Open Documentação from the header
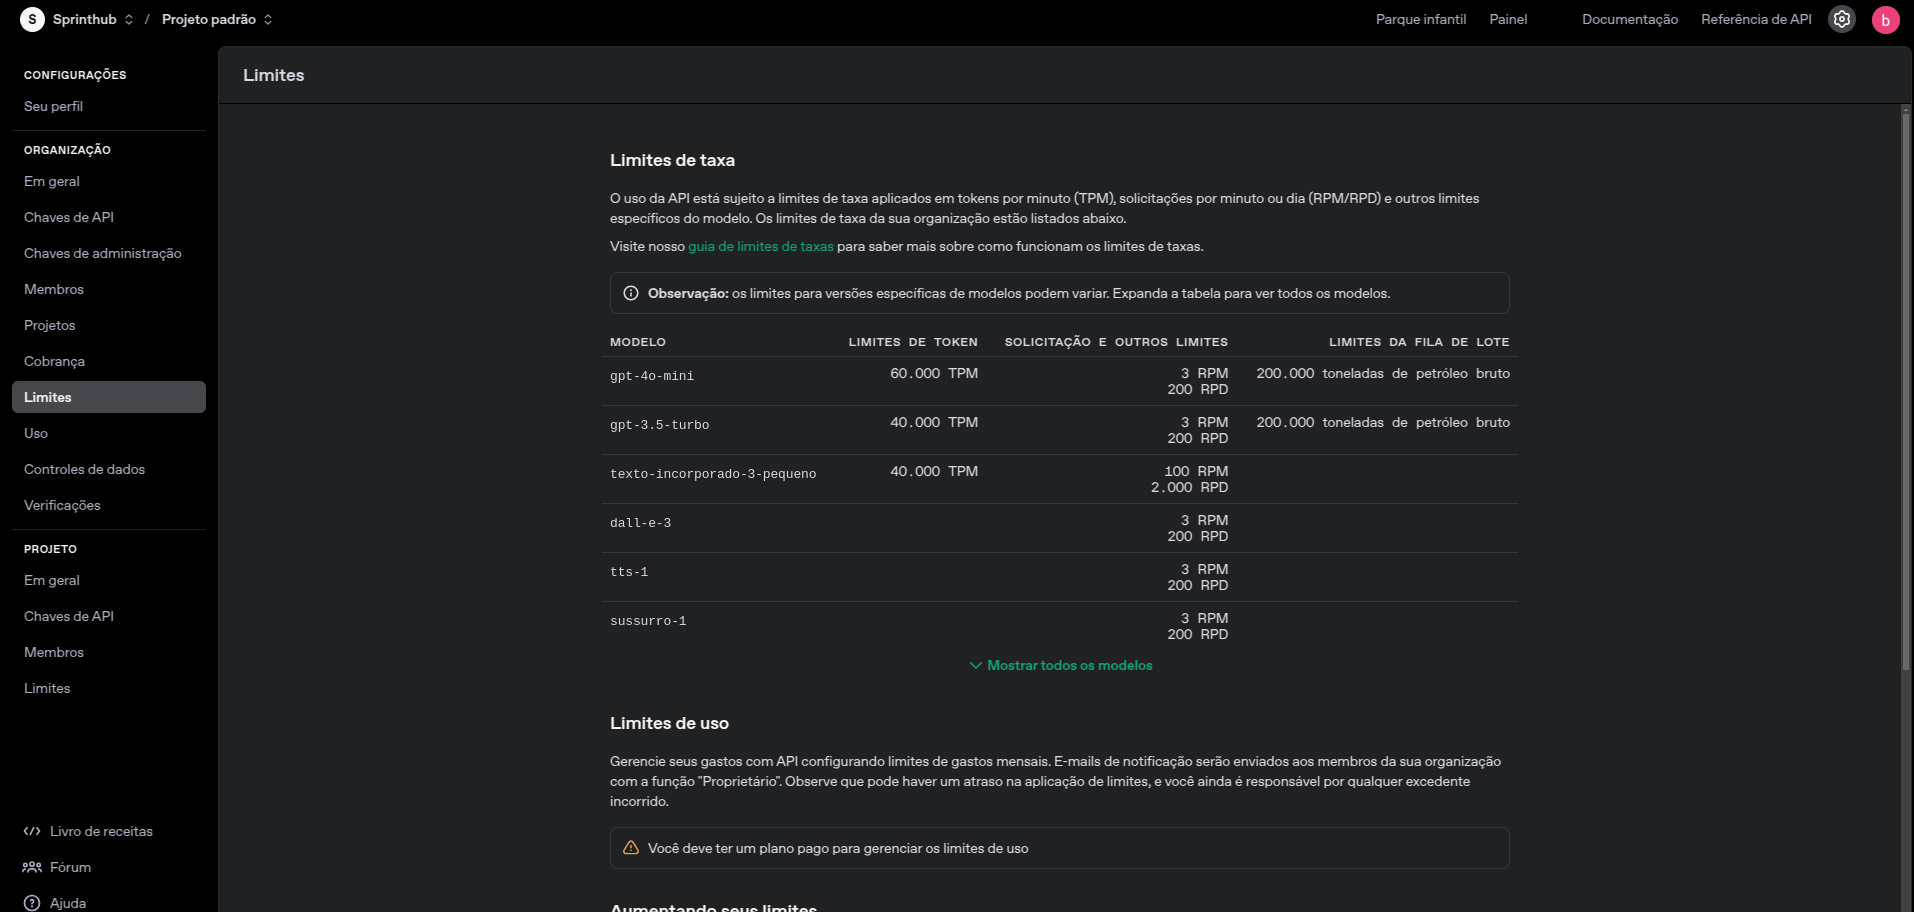 [1629, 19]
